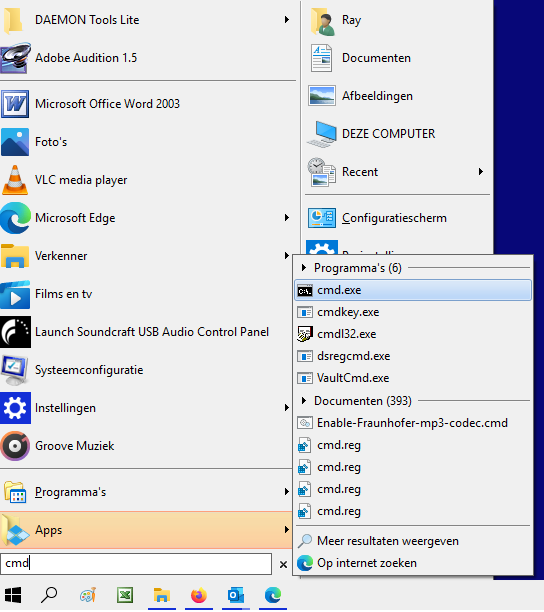544x612 pixels.
Task: Open the Verkenner folder icon
Action: pyautogui.click(x=15, y=256)
